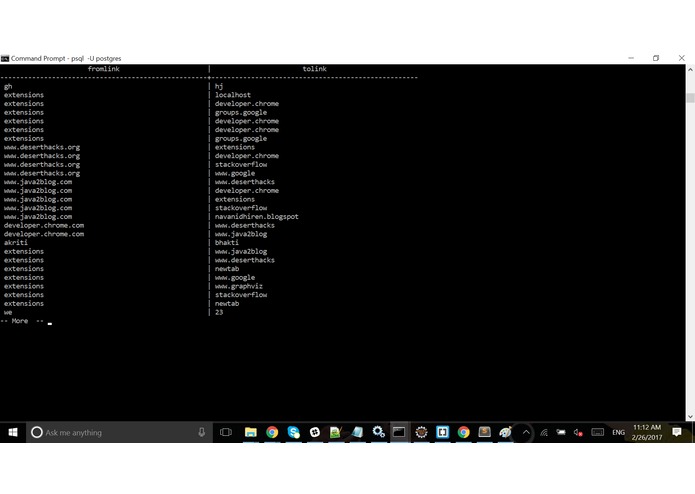Open the Slack taskbar icon
Viewport: 695px width, 494px height.
point(315,432)
